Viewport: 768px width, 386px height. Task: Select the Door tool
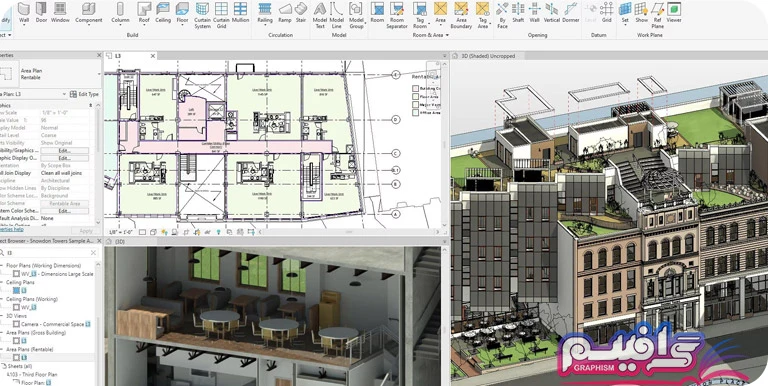pyautogui.click(x=41, y=13)
